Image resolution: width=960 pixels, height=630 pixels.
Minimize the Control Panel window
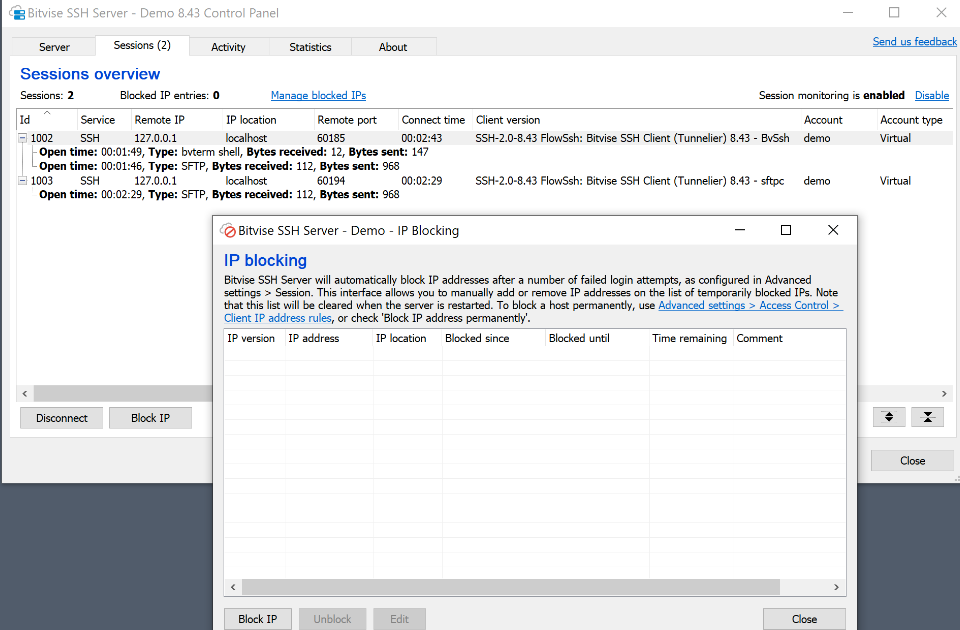click(848, 12)
